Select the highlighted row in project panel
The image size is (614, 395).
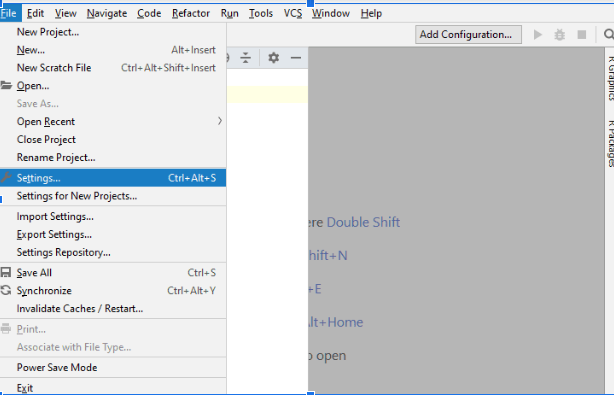click(267, 94)
